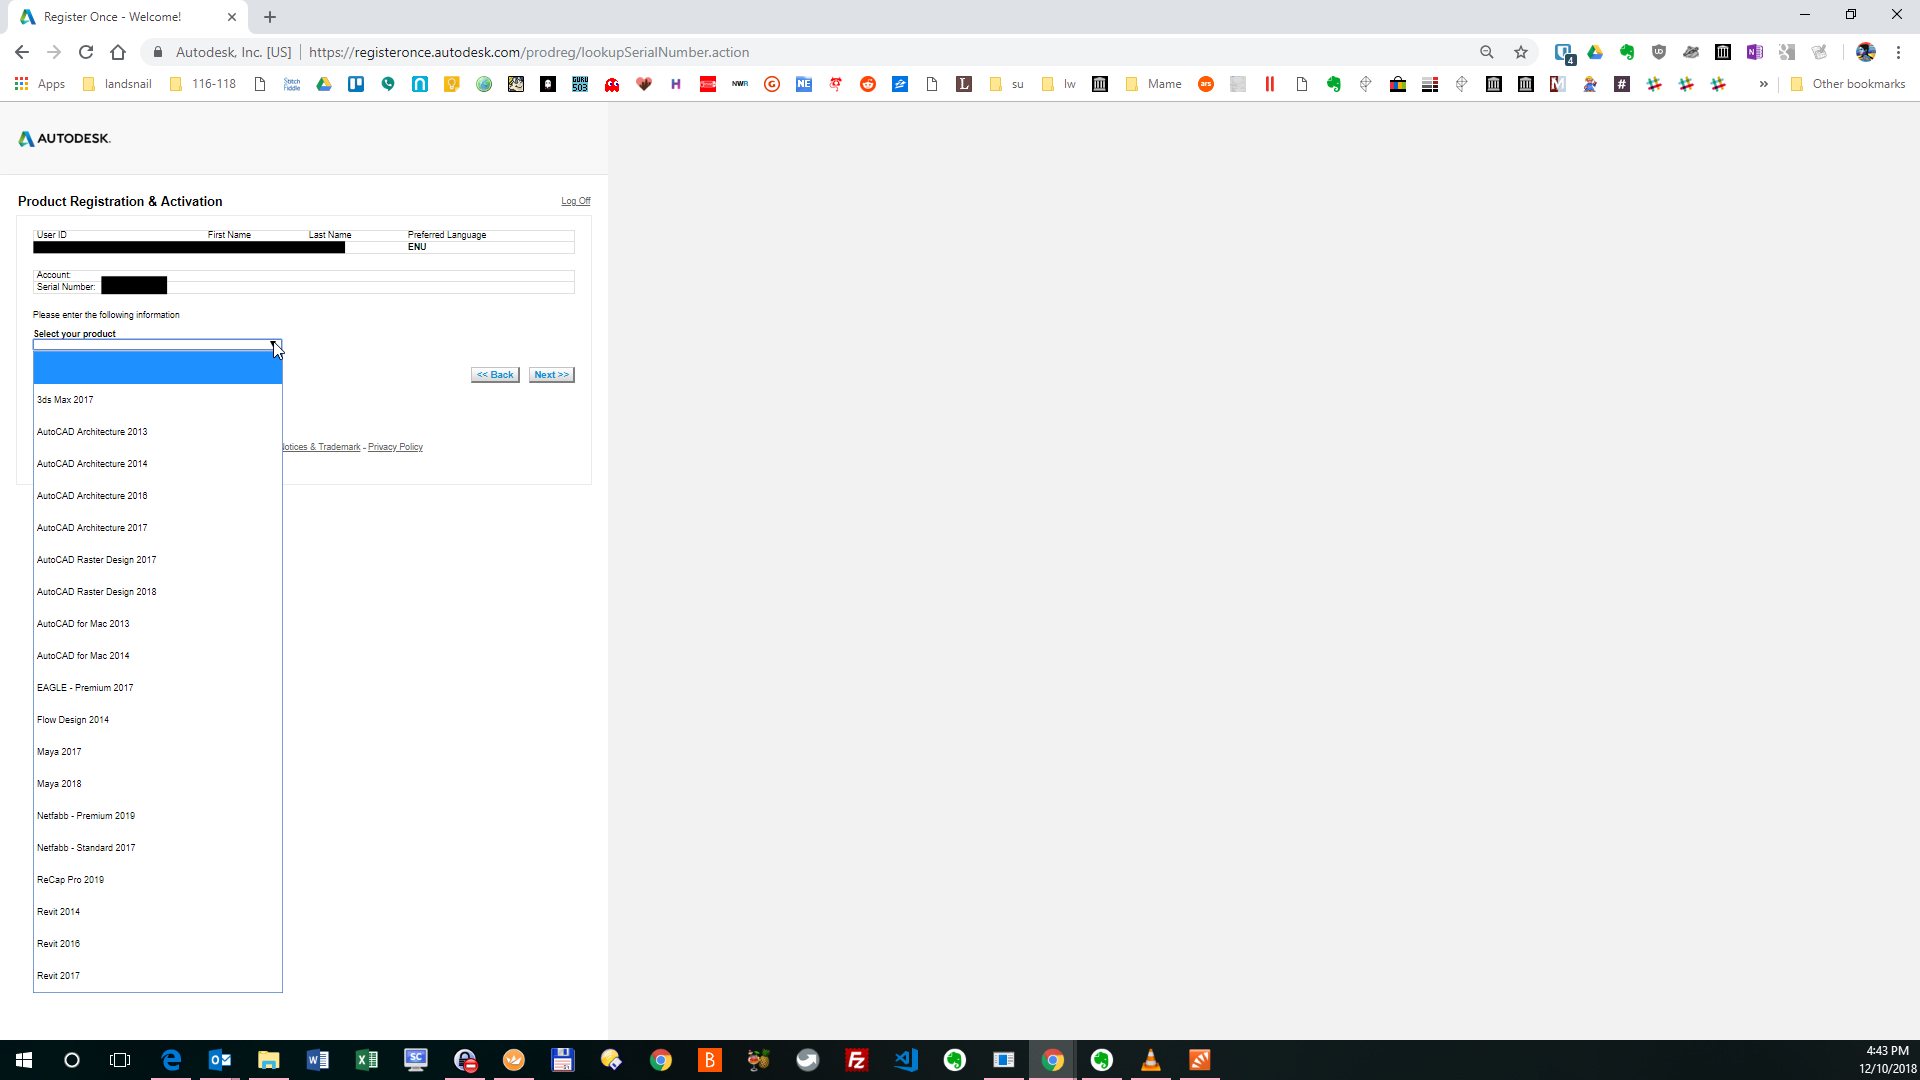
Task: Go back with browser back arrow
Action: pyautogui.click(x=22, y=52)
